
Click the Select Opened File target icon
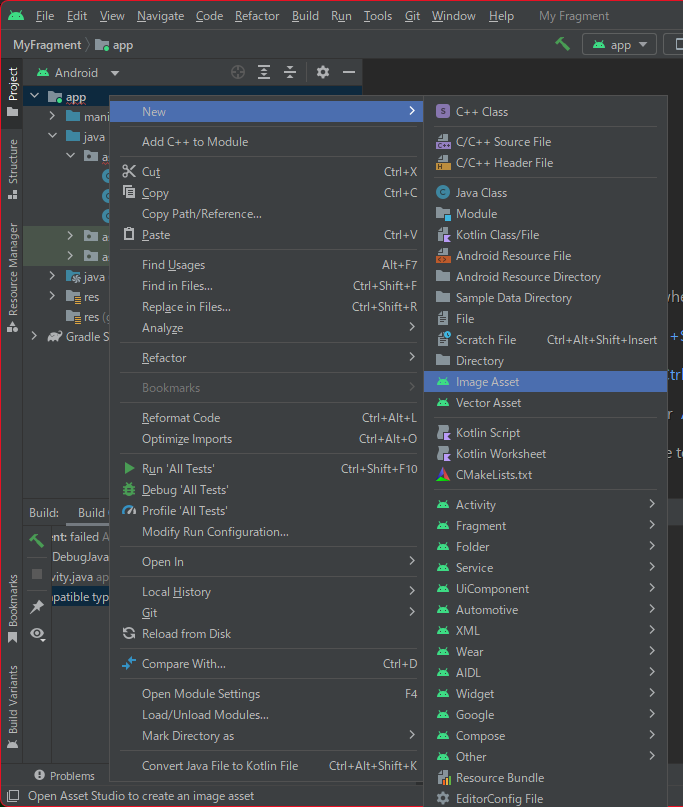click(x=237, y=72)
